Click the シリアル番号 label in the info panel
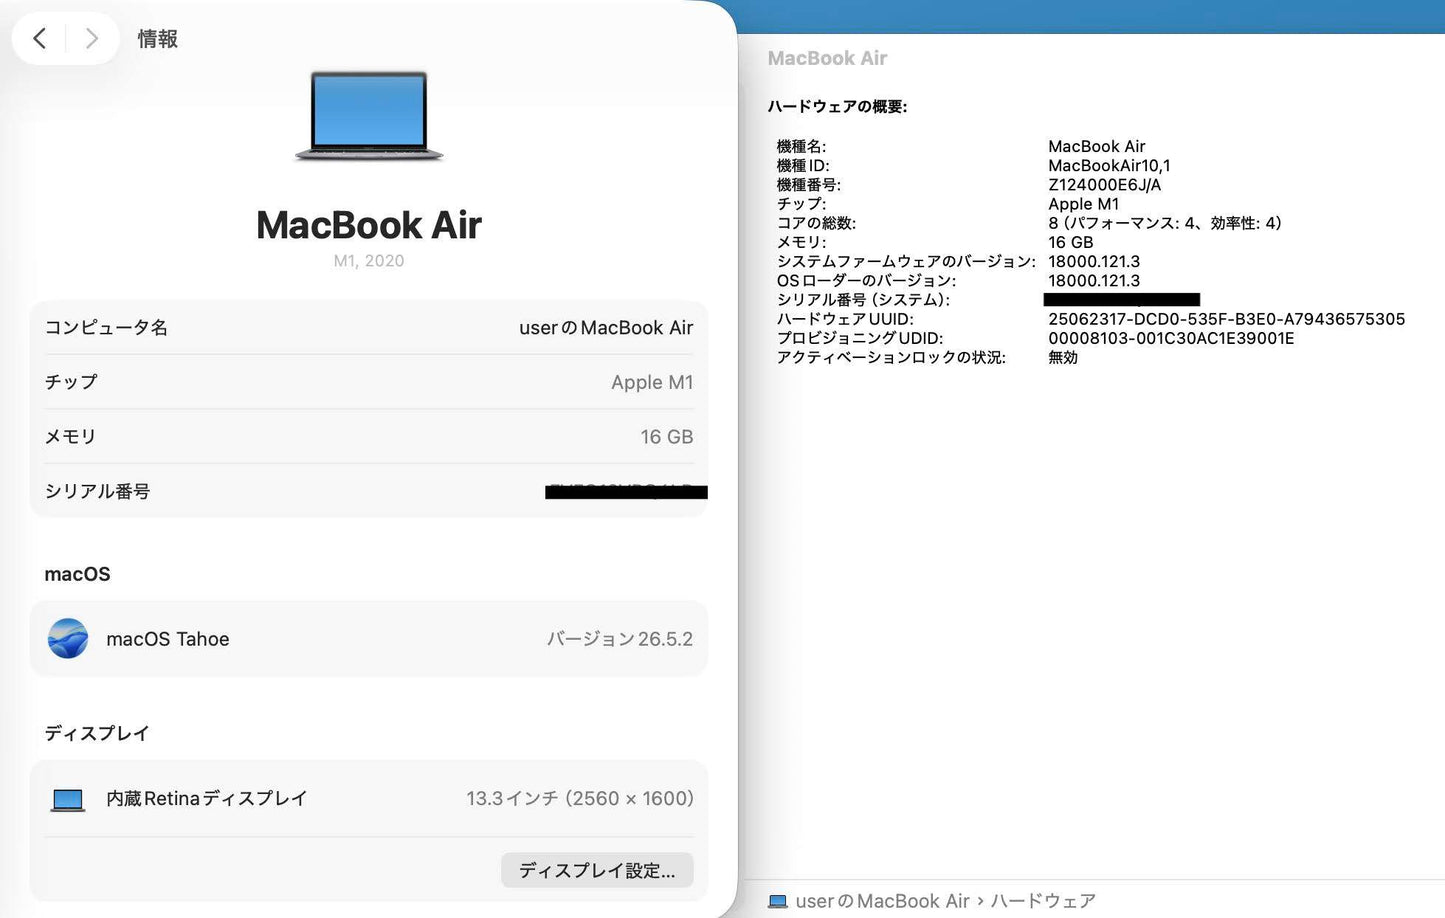This screenshot has height=918, width=1445. point(97,491)
